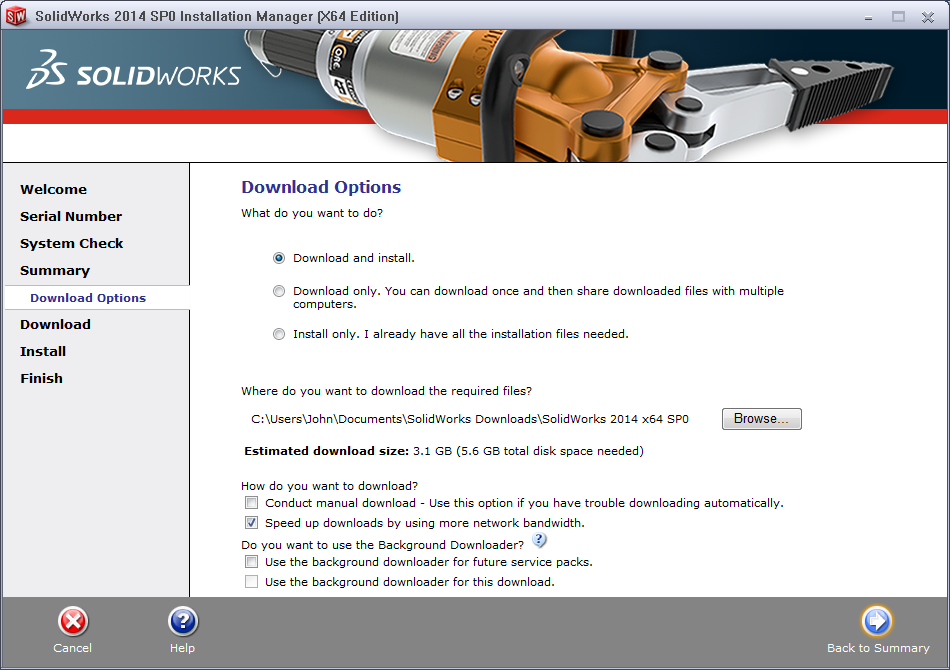
Task: Click the SolidWorks SW title bar icon
Action: [16, 16]
